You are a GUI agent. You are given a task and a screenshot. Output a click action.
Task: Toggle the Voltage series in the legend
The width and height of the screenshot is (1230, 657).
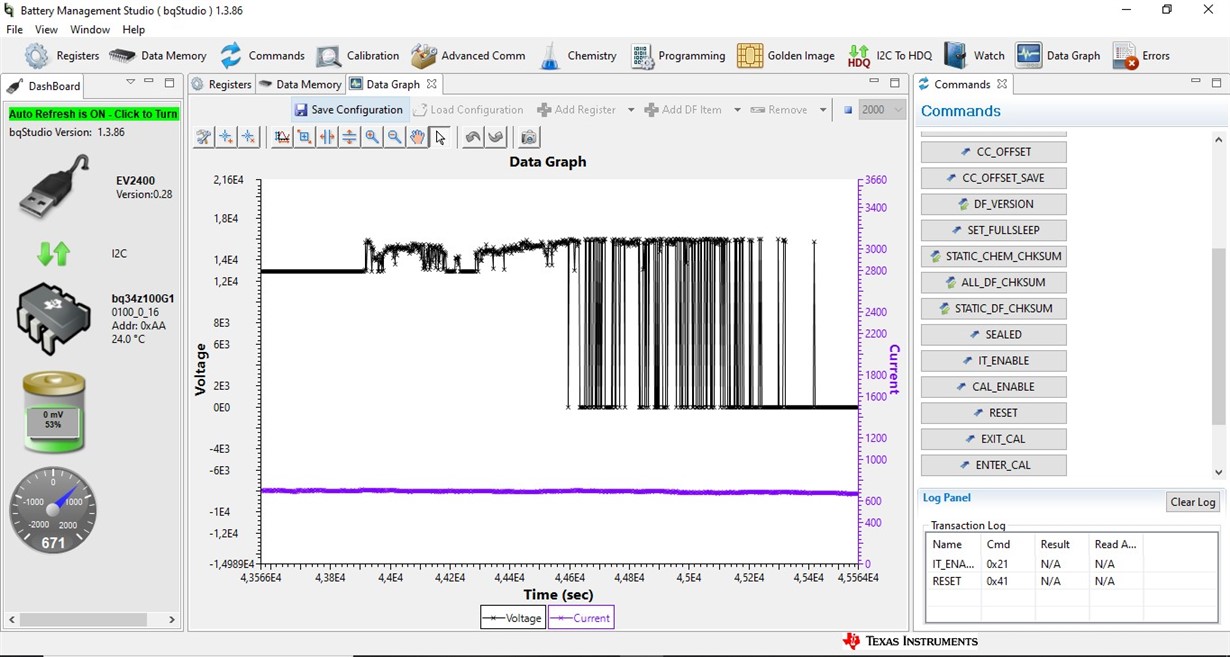point(513,618)
